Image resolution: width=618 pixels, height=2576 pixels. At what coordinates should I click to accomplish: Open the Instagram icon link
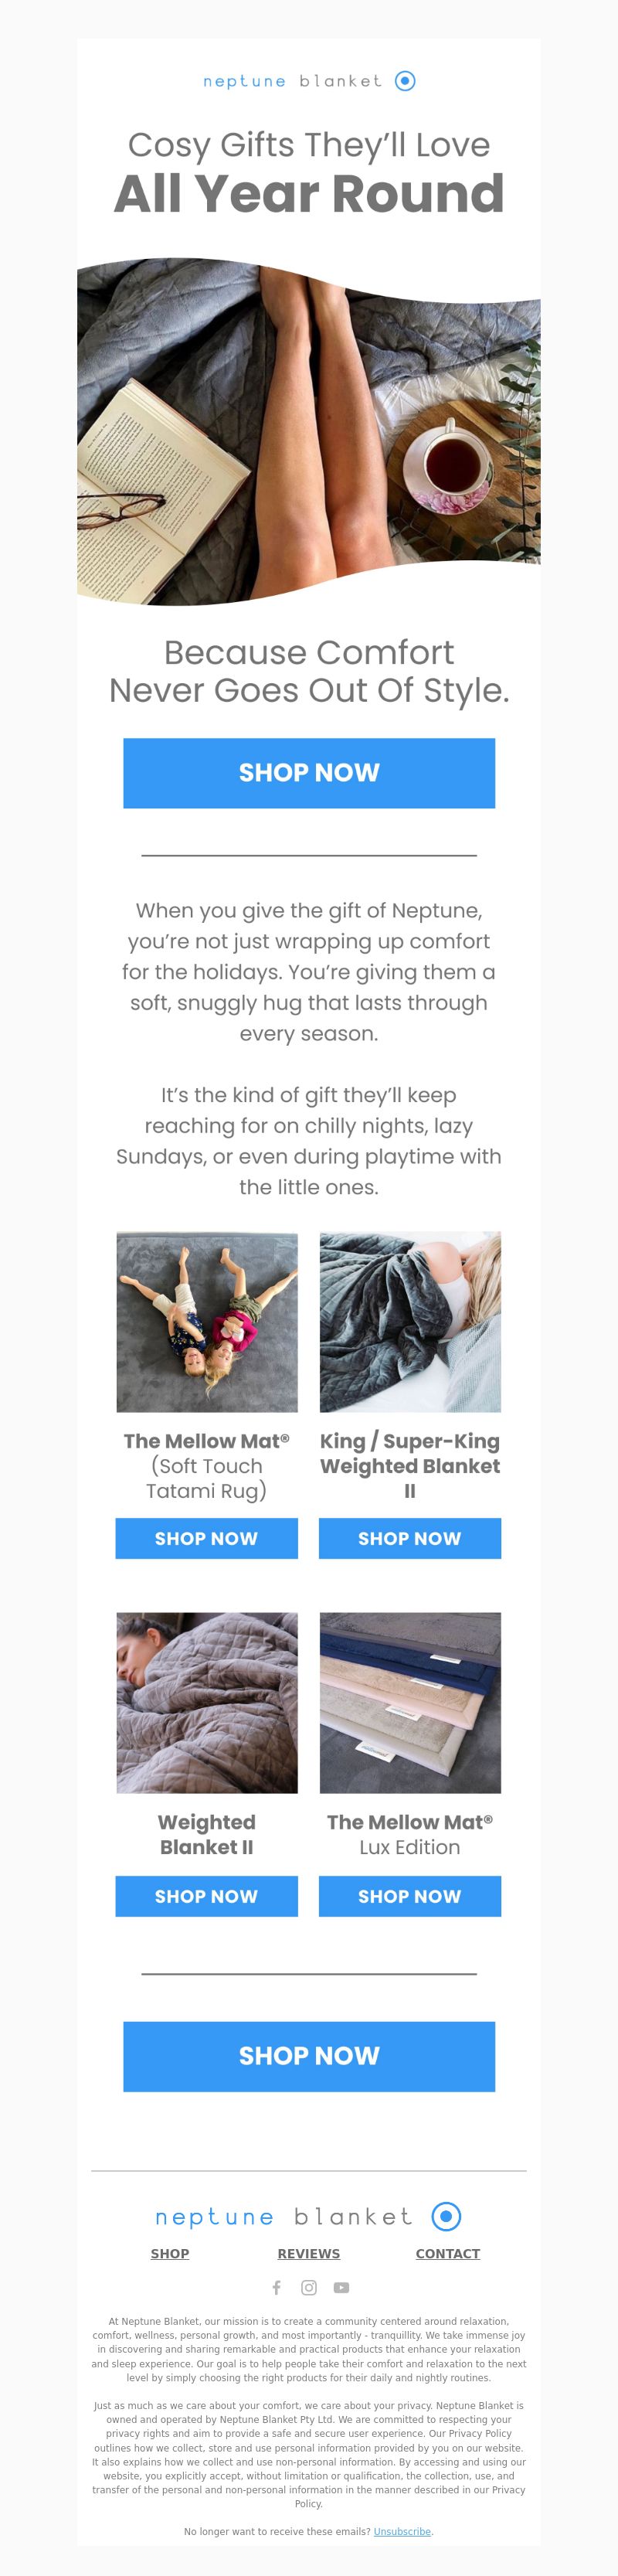(309, 2287)
